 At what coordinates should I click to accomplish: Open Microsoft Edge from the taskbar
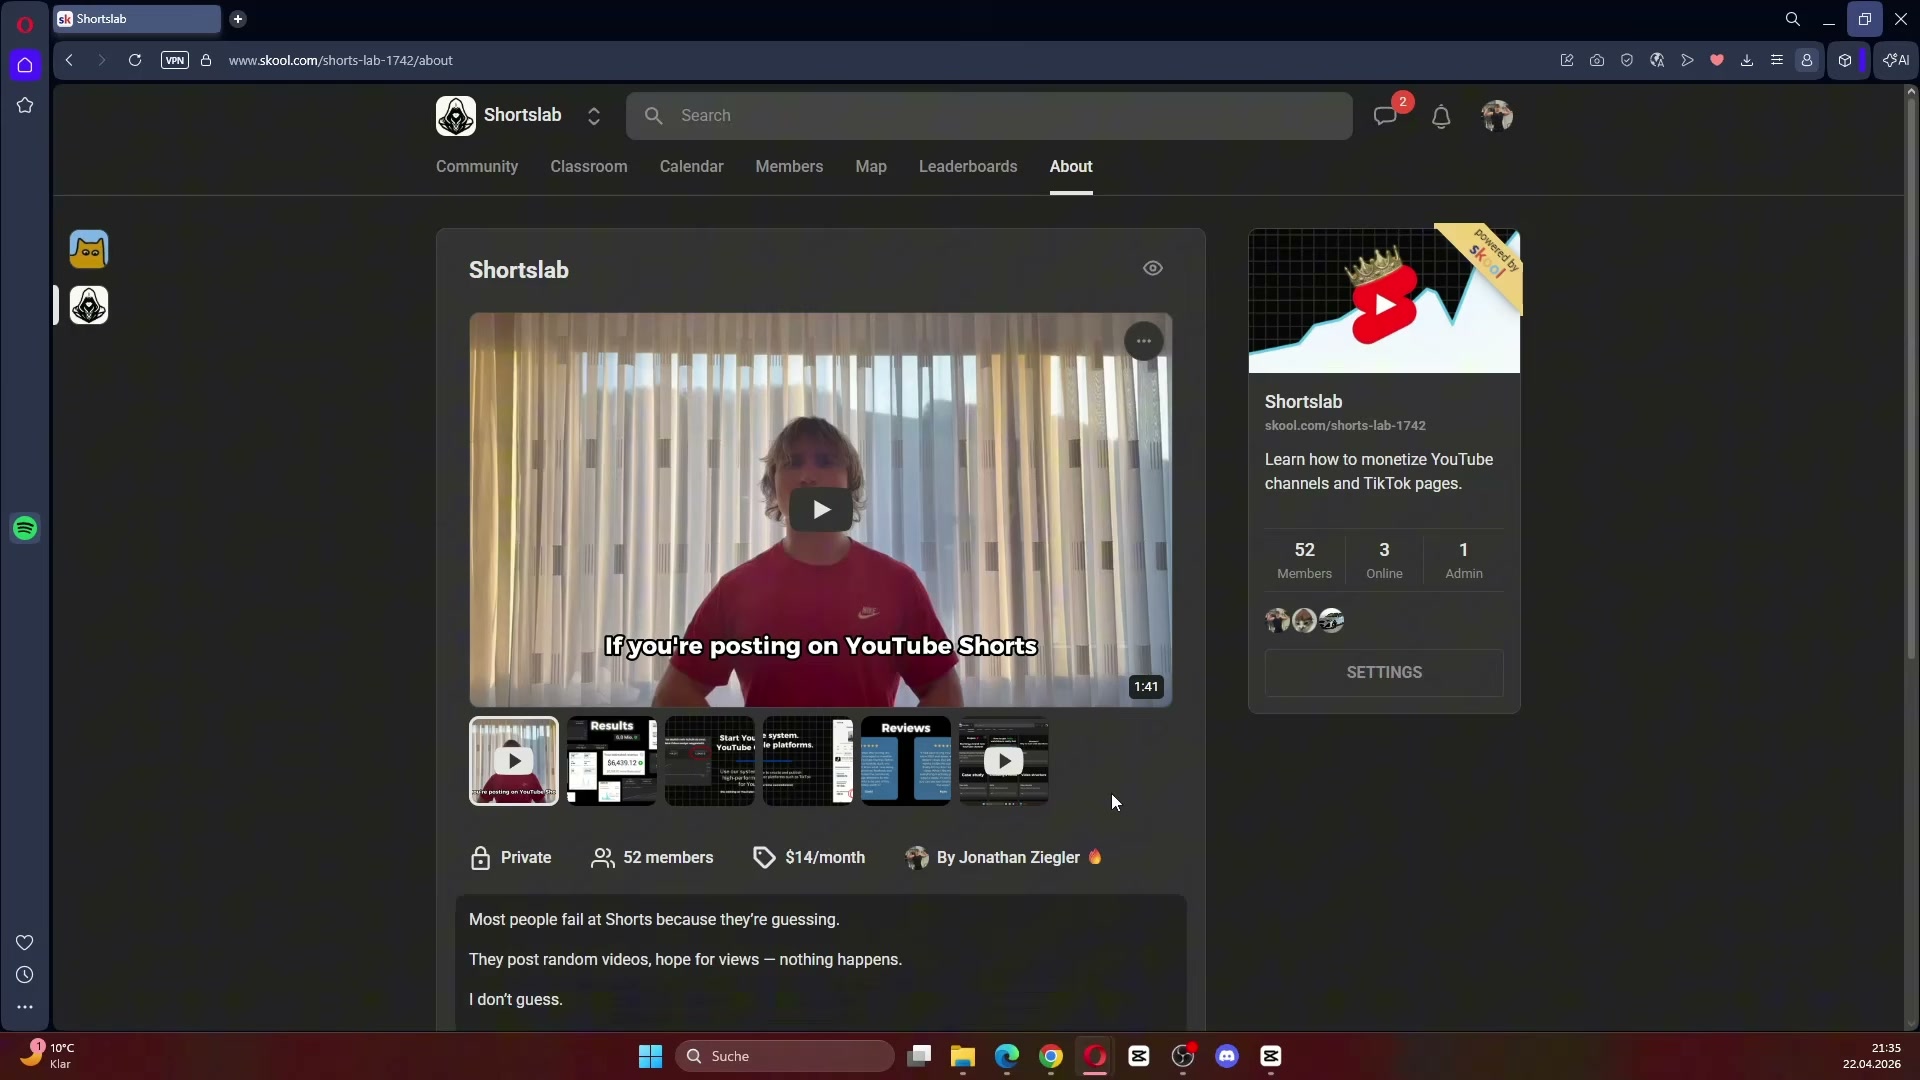1007,1056
